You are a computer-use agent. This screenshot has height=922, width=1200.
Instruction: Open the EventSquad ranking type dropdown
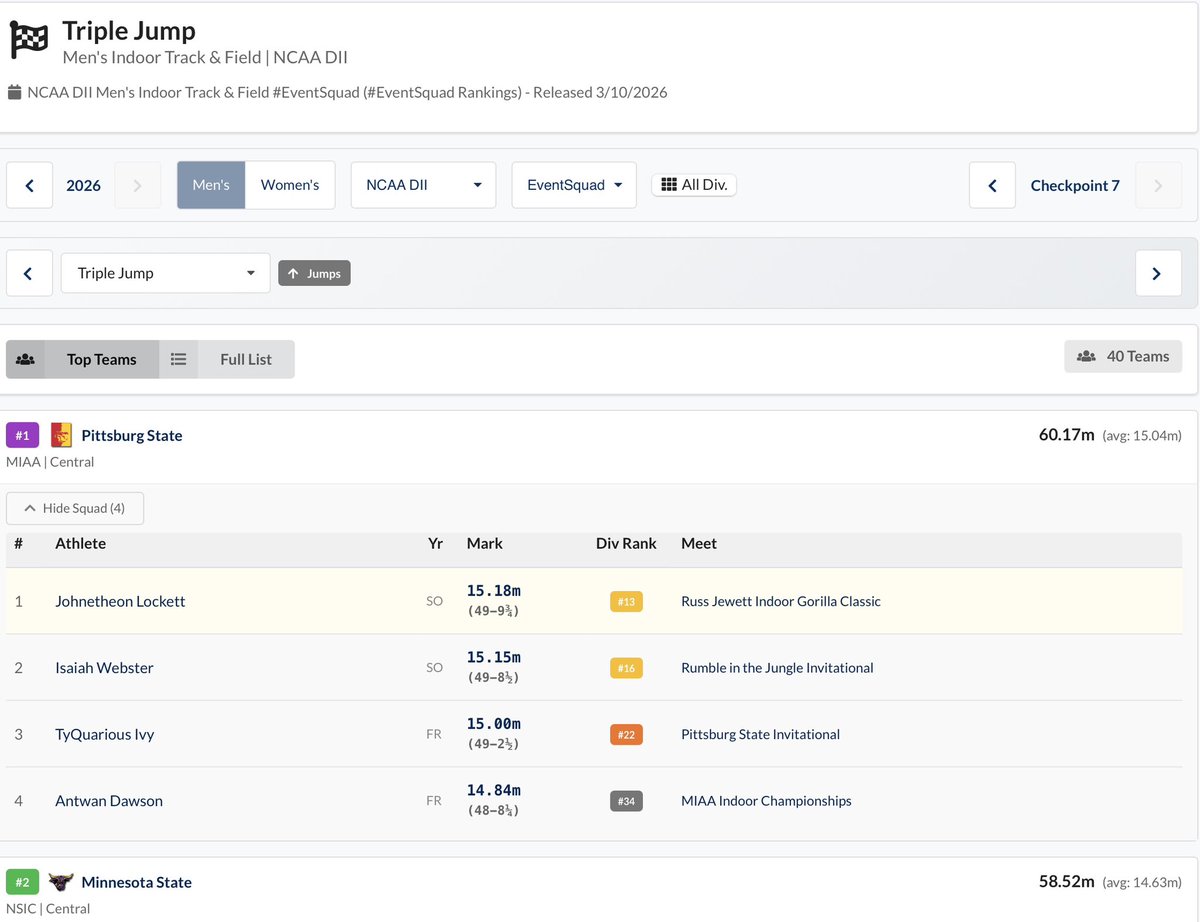click(574, 185)
